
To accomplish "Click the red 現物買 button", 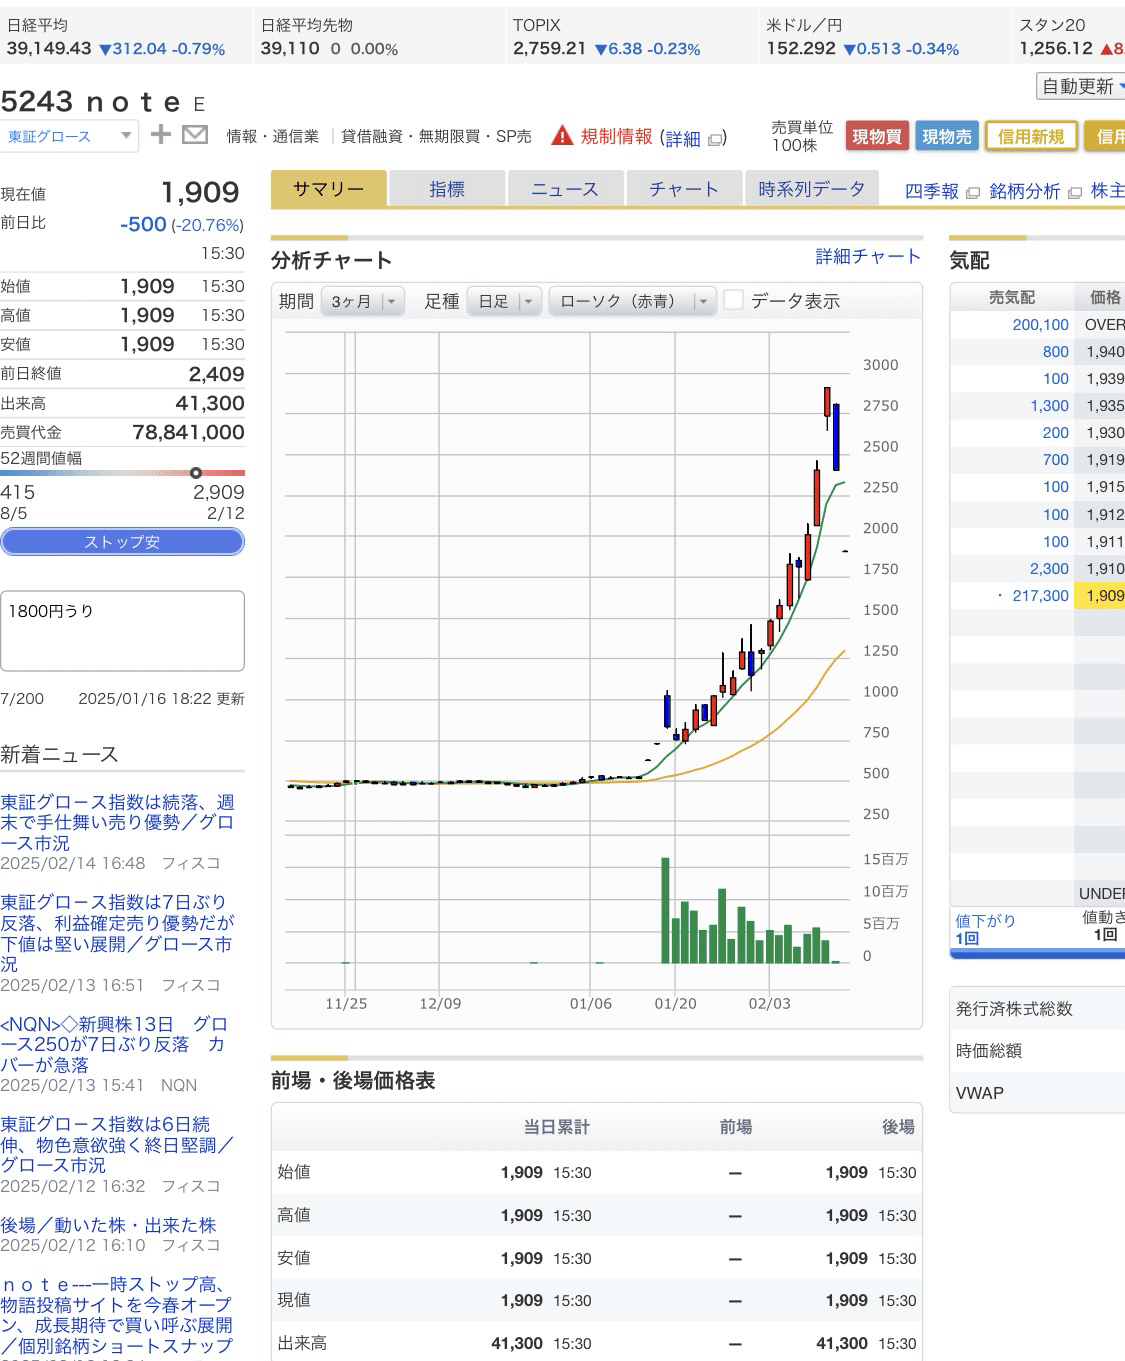I will (x=877, y=136).
